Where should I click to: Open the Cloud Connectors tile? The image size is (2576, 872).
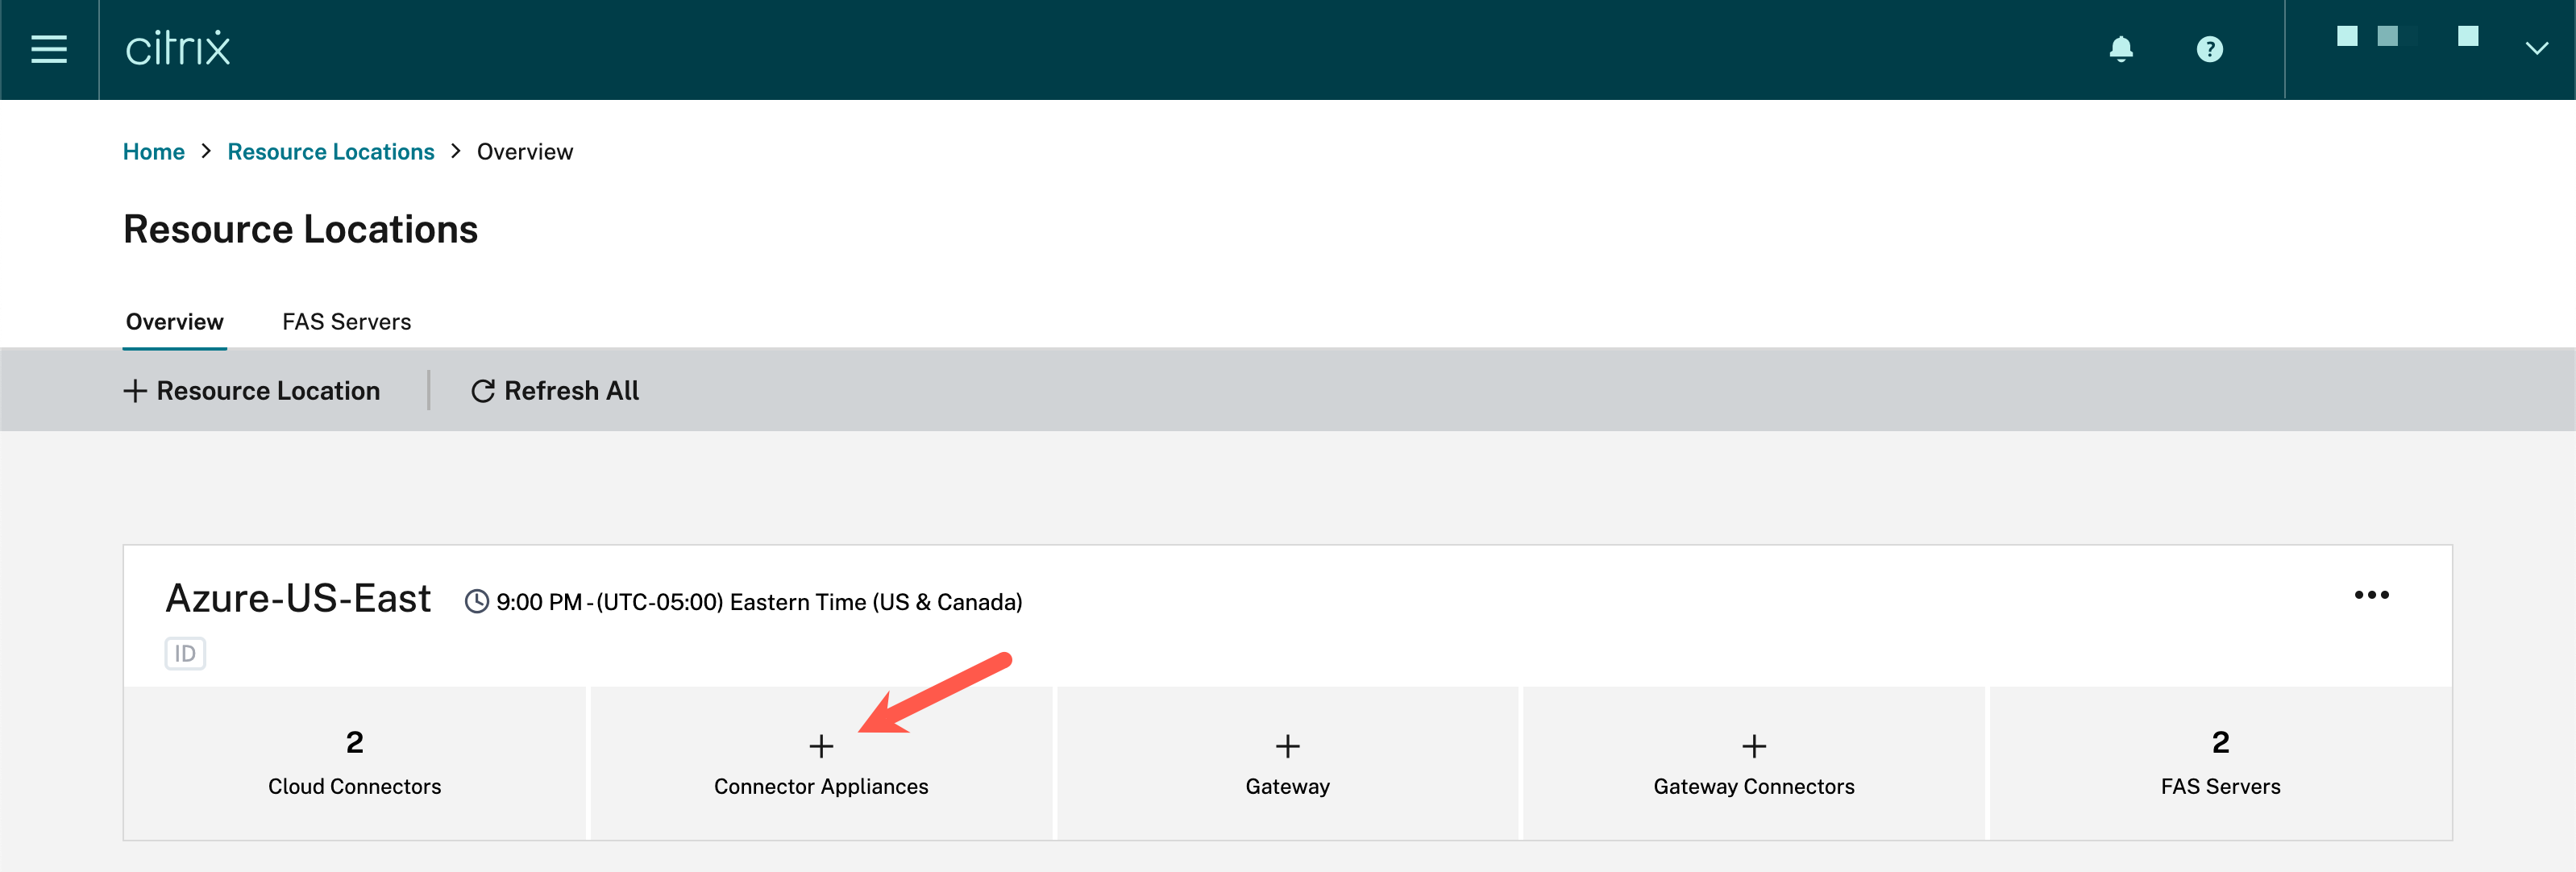354,763
